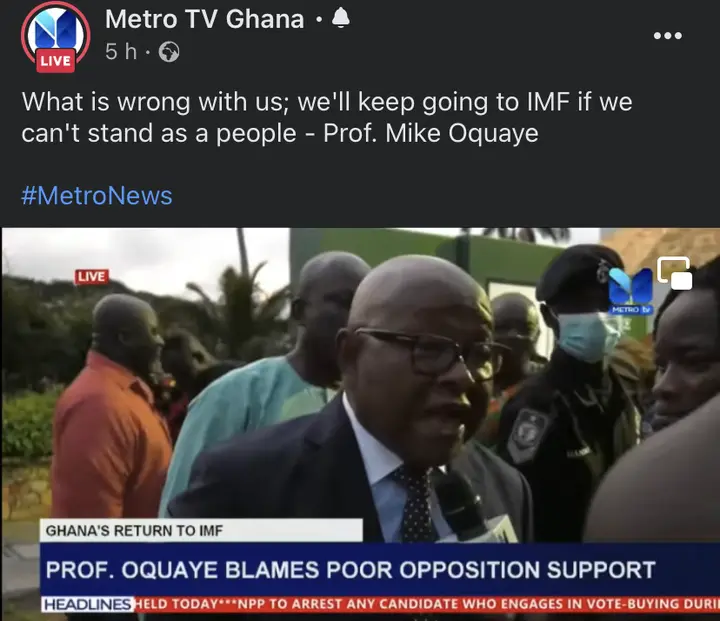Toggle the notification bell beside page name
The height and width of the screenshot is (621, 720).
point(340,19)
